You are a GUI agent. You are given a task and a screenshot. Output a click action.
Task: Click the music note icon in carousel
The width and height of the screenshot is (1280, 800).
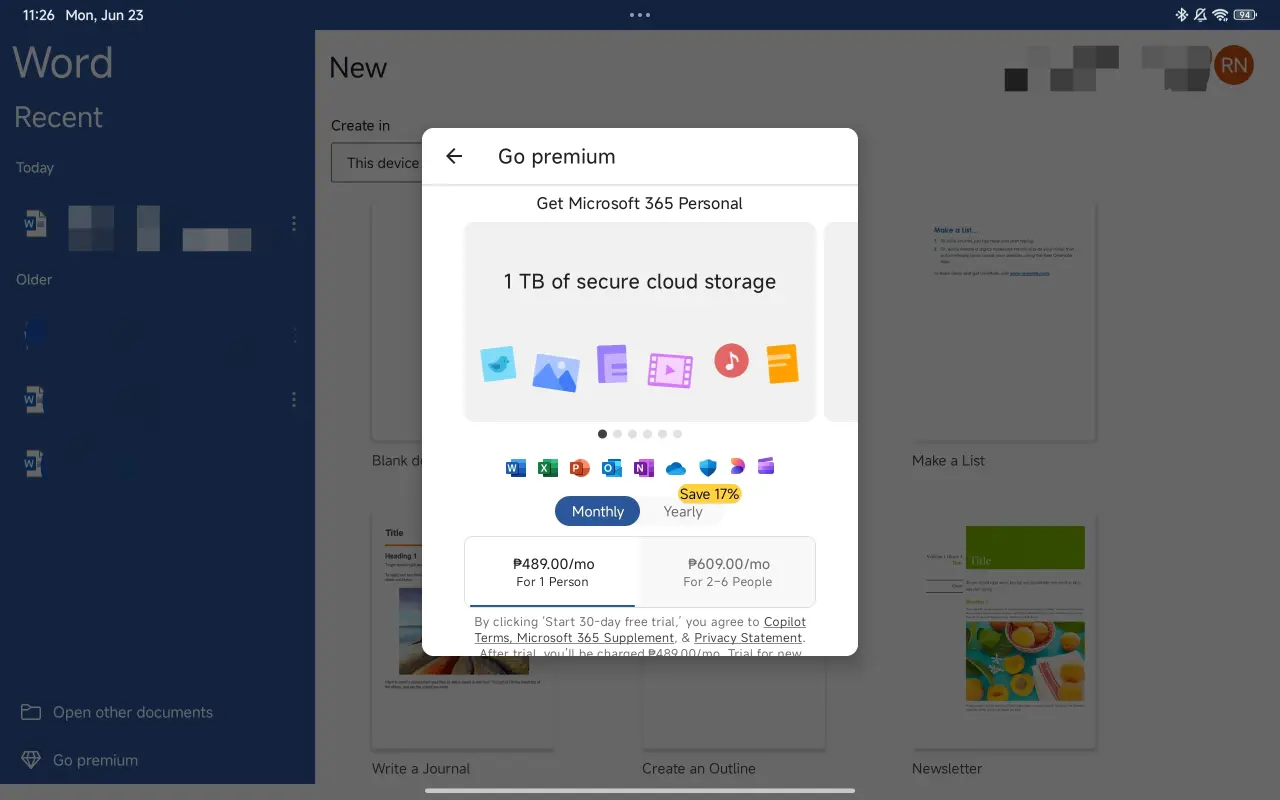coord(731,360)
